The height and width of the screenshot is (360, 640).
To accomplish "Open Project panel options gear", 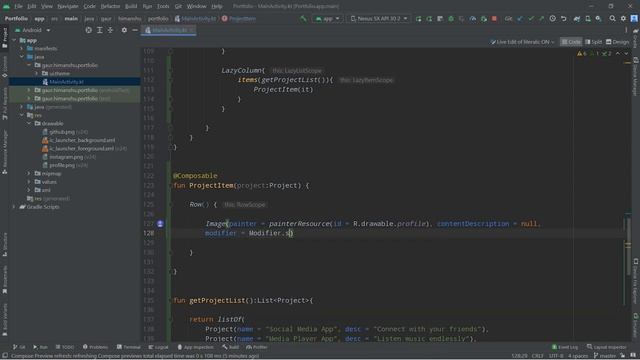I will (124, 30).
